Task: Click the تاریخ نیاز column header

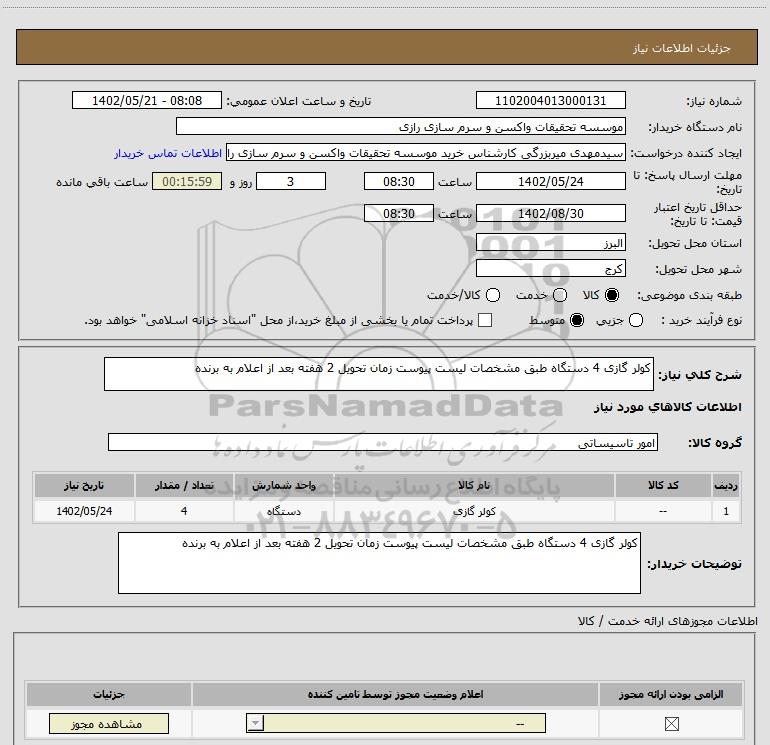Action: (84, 485)
